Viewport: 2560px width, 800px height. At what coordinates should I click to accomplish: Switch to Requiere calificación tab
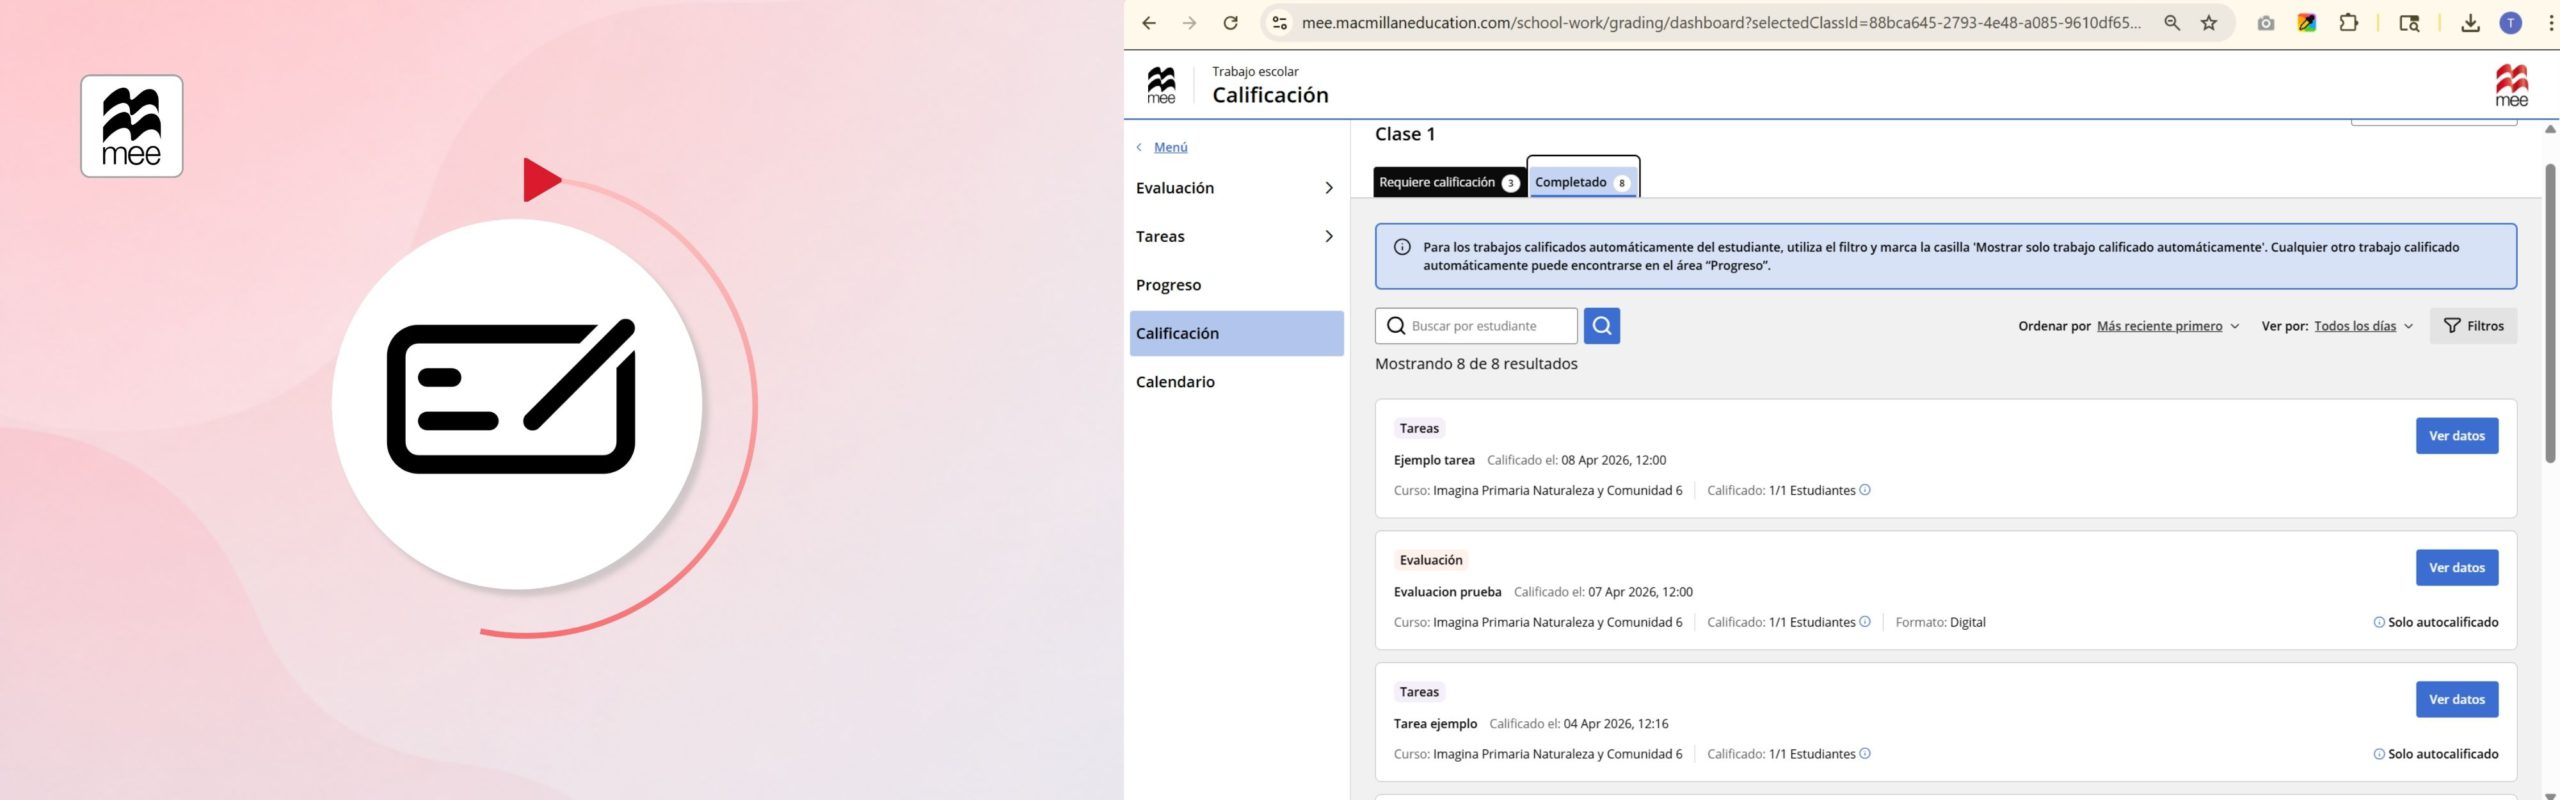point(1449,182)
